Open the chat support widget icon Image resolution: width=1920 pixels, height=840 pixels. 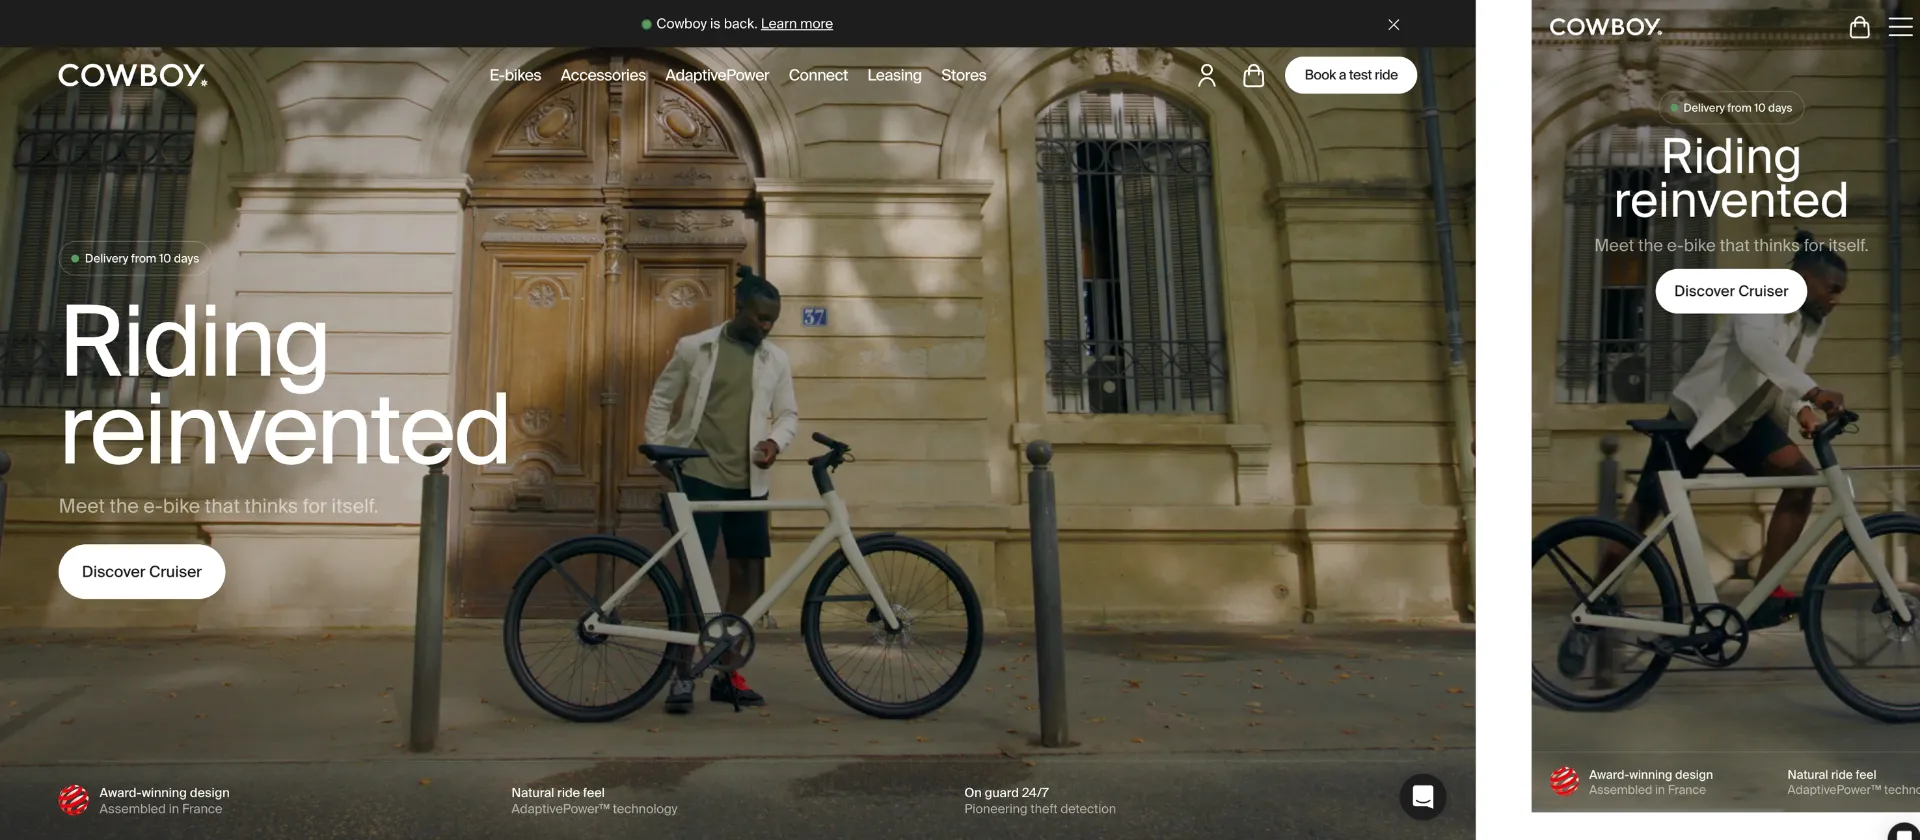1422,797
